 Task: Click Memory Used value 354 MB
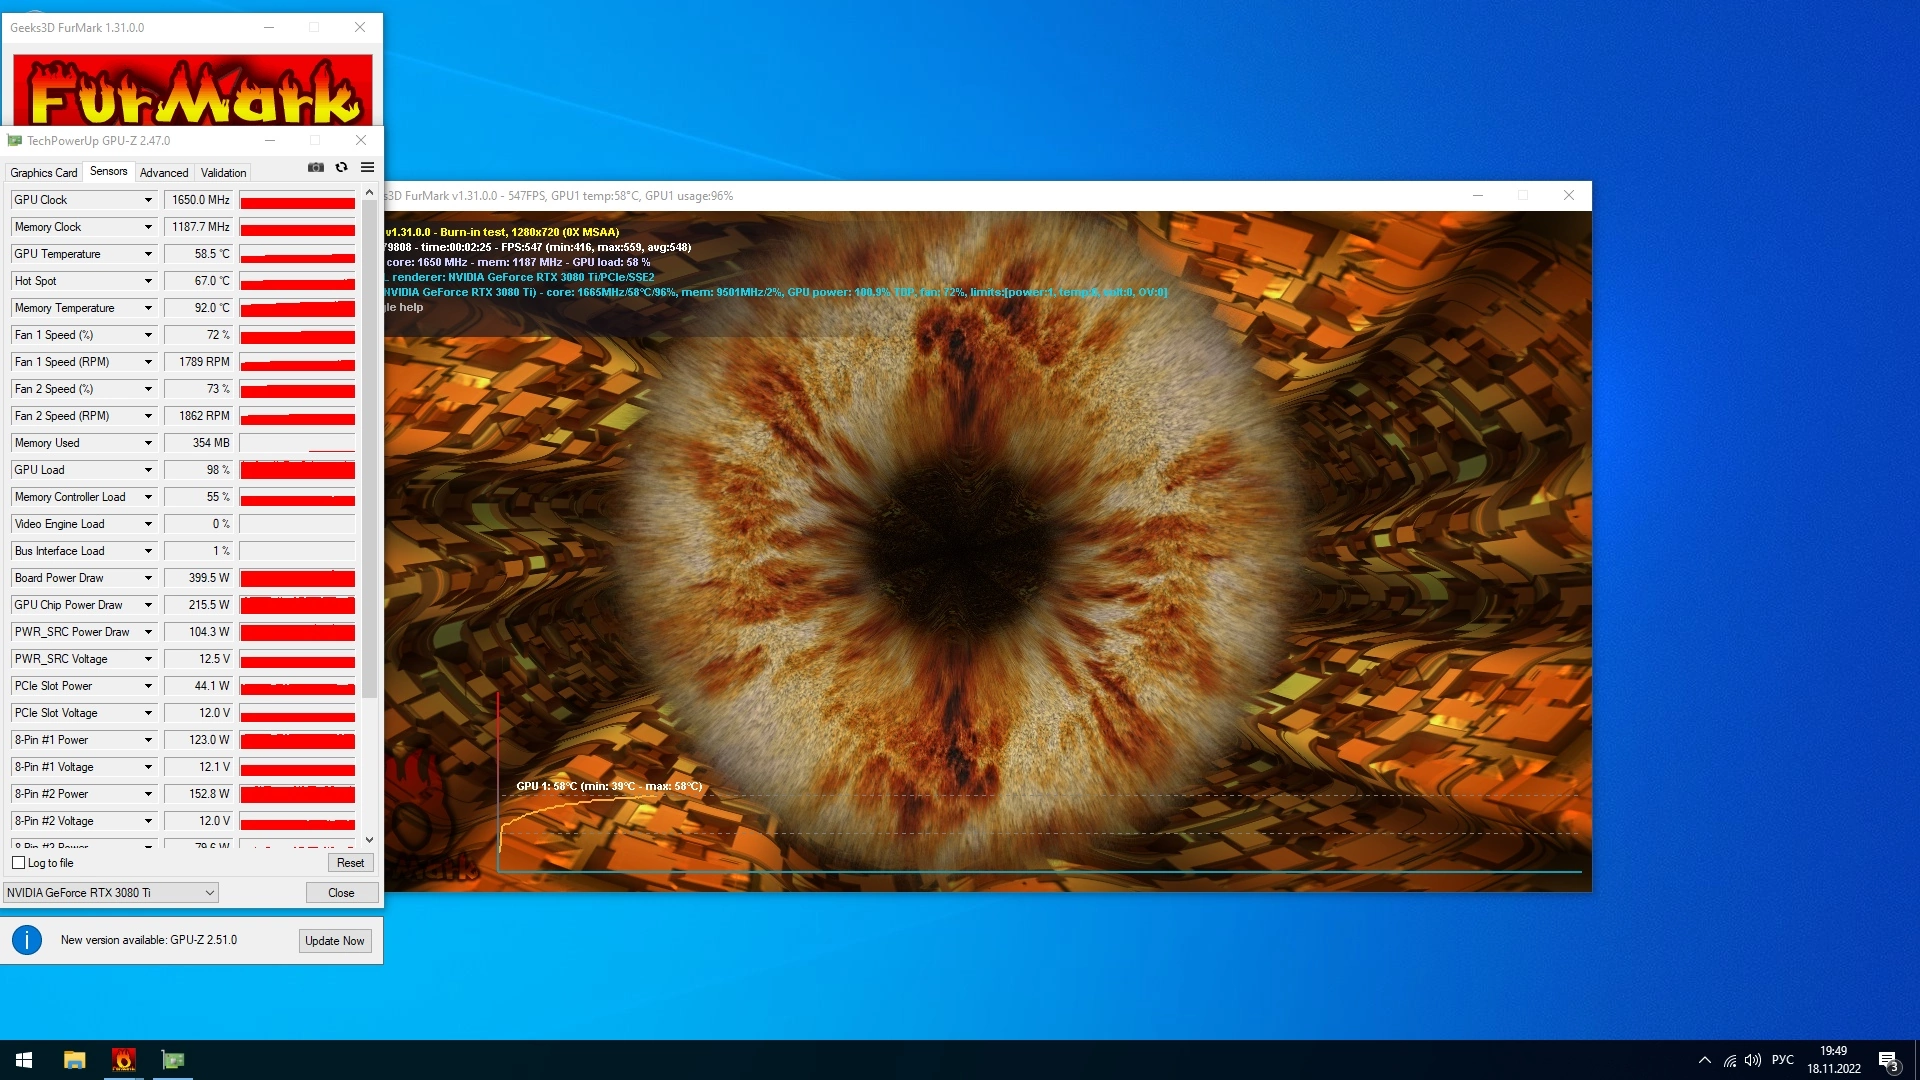[x=198, y=443]
